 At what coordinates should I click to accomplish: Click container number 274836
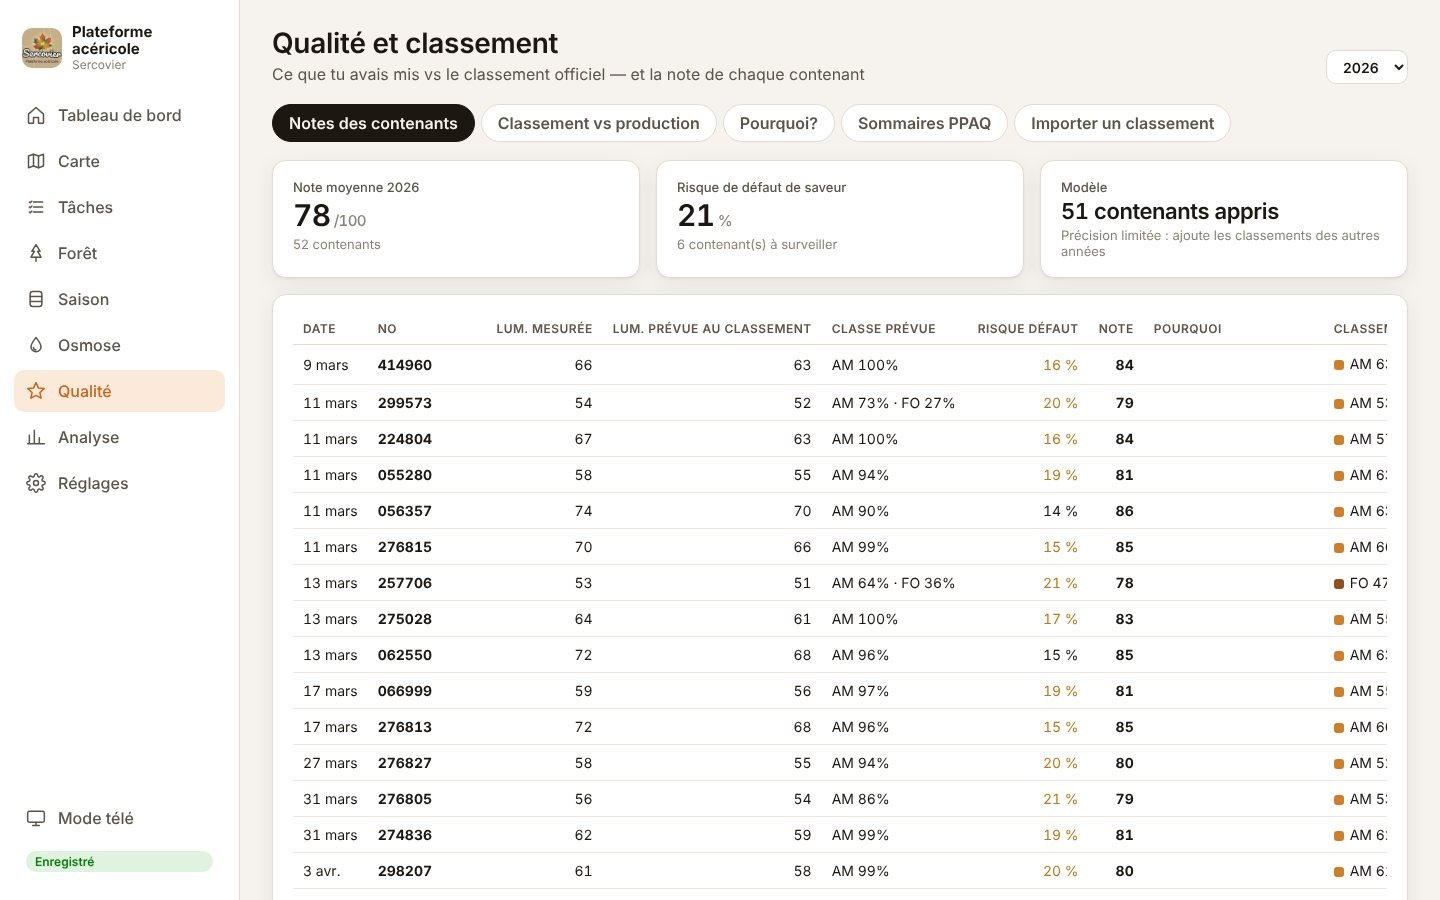click(x=405, y=835)
